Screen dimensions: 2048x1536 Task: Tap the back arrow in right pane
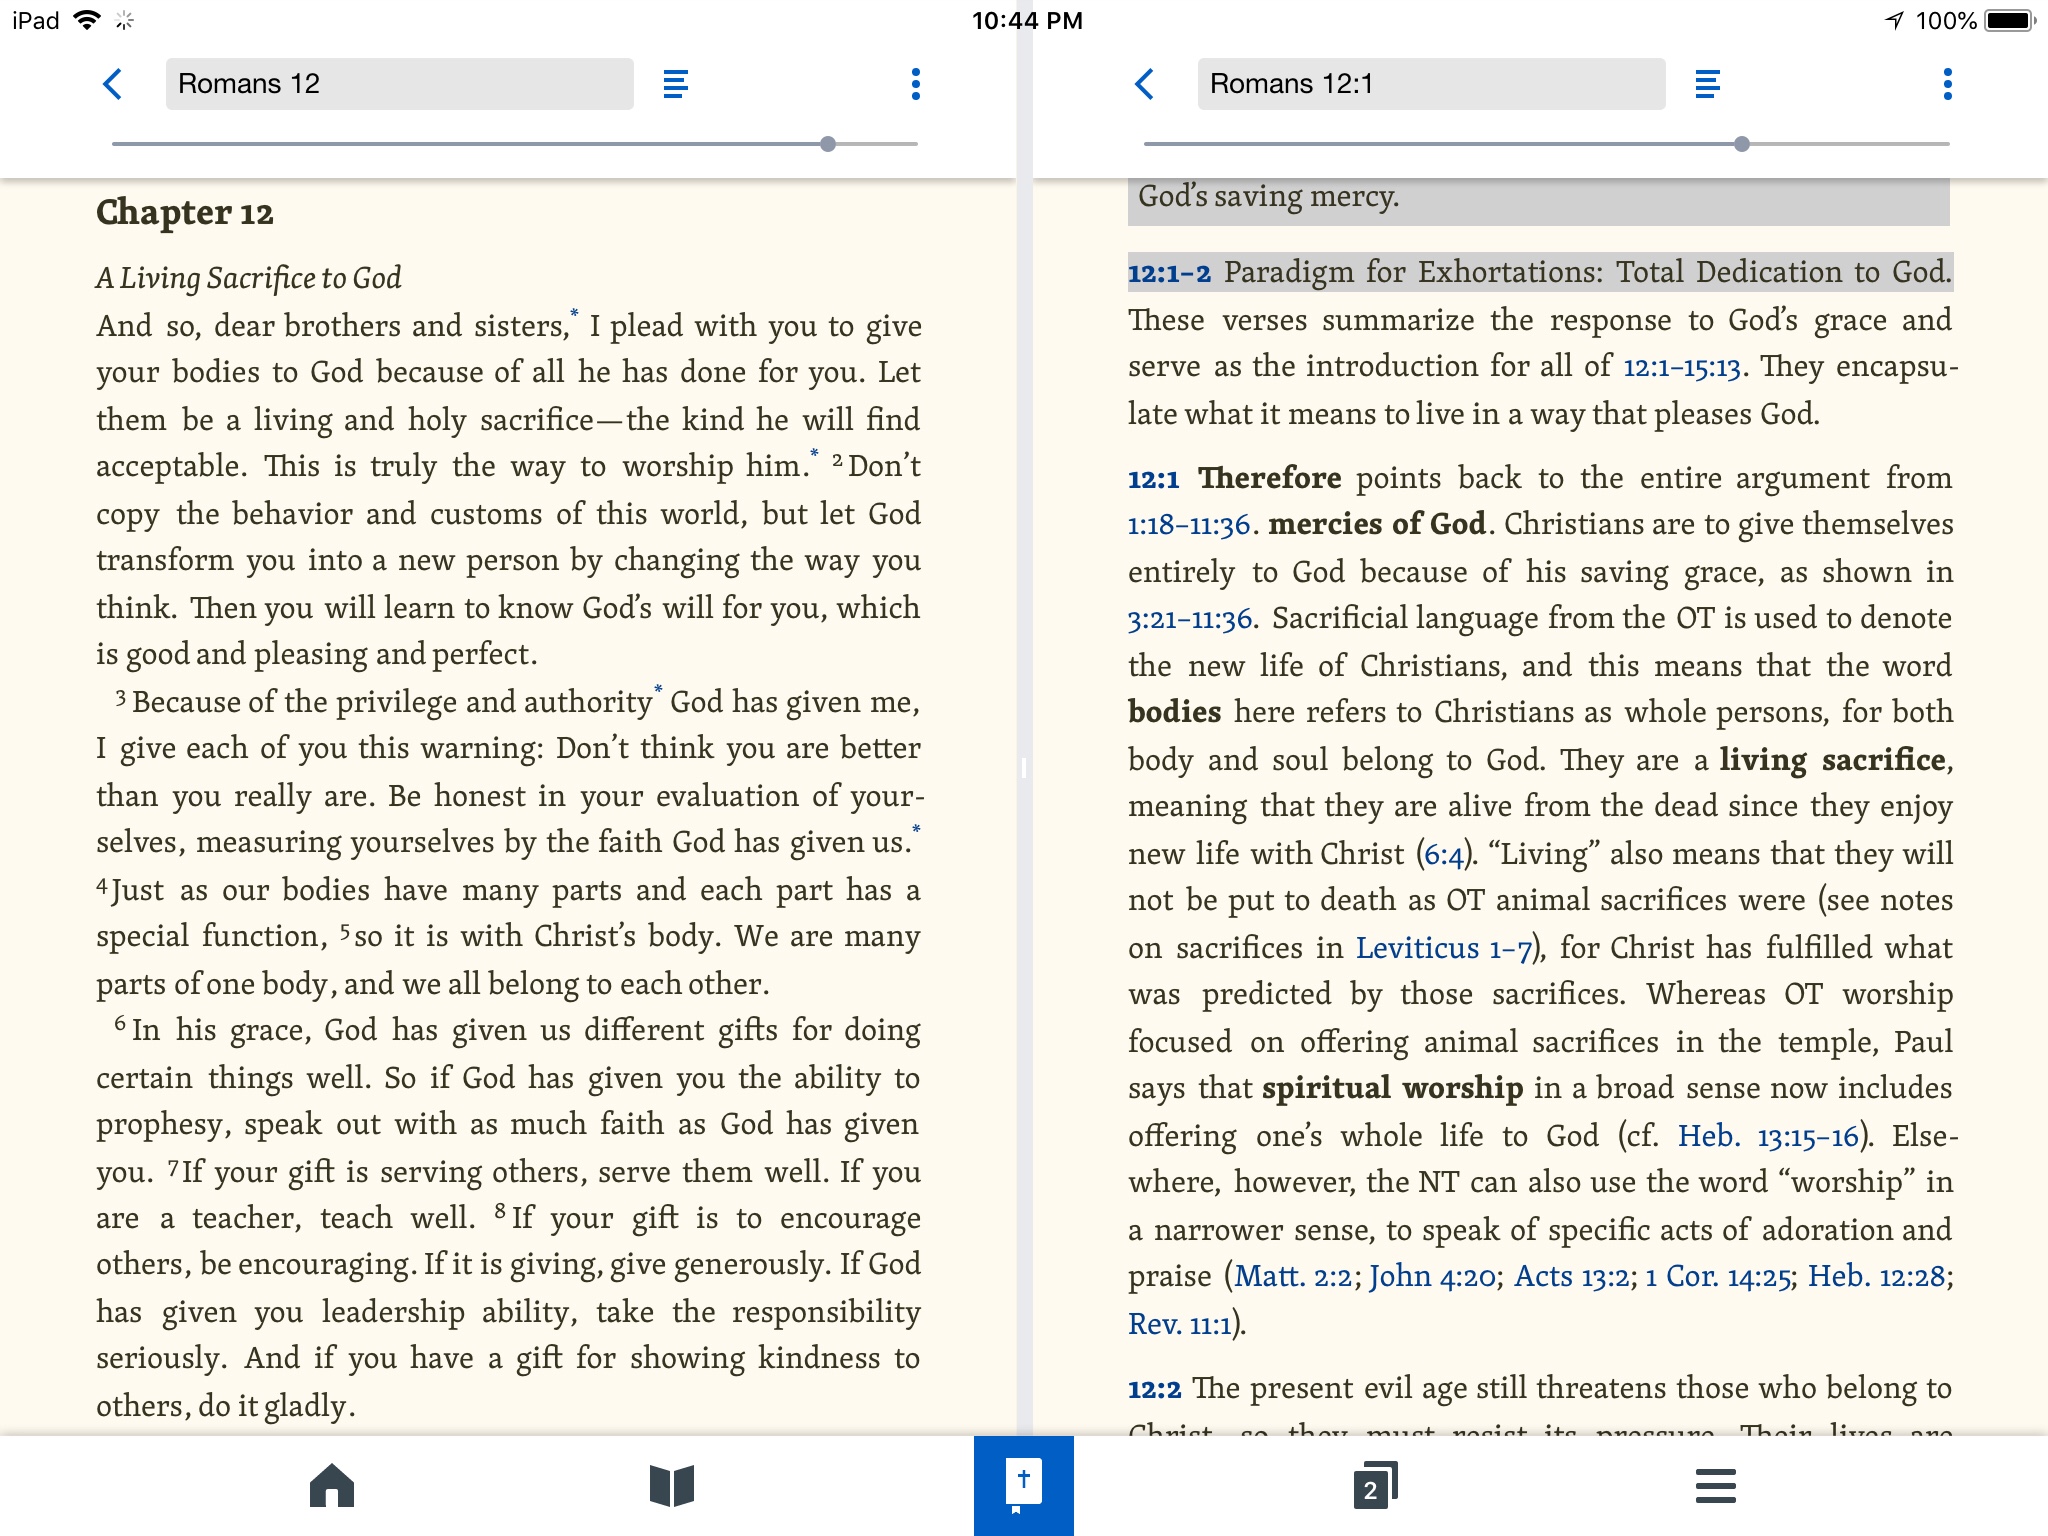click(x=1145, y=84)
